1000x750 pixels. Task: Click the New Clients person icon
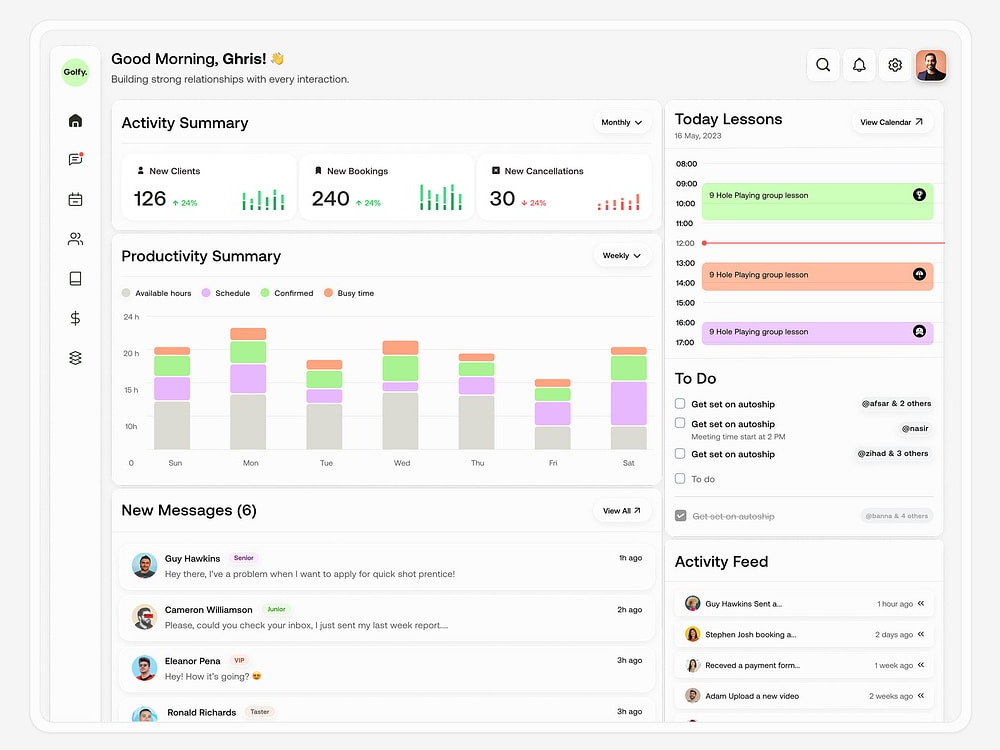point(140,171)
